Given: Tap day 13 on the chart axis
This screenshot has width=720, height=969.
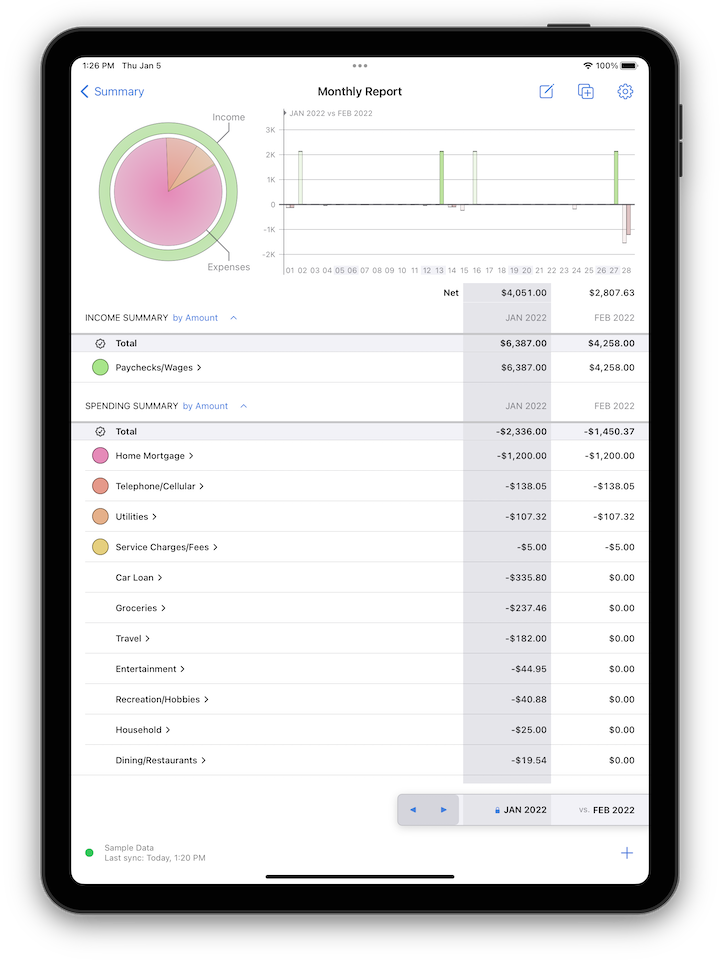Looking at the screenshot, I should pos(439,271).
